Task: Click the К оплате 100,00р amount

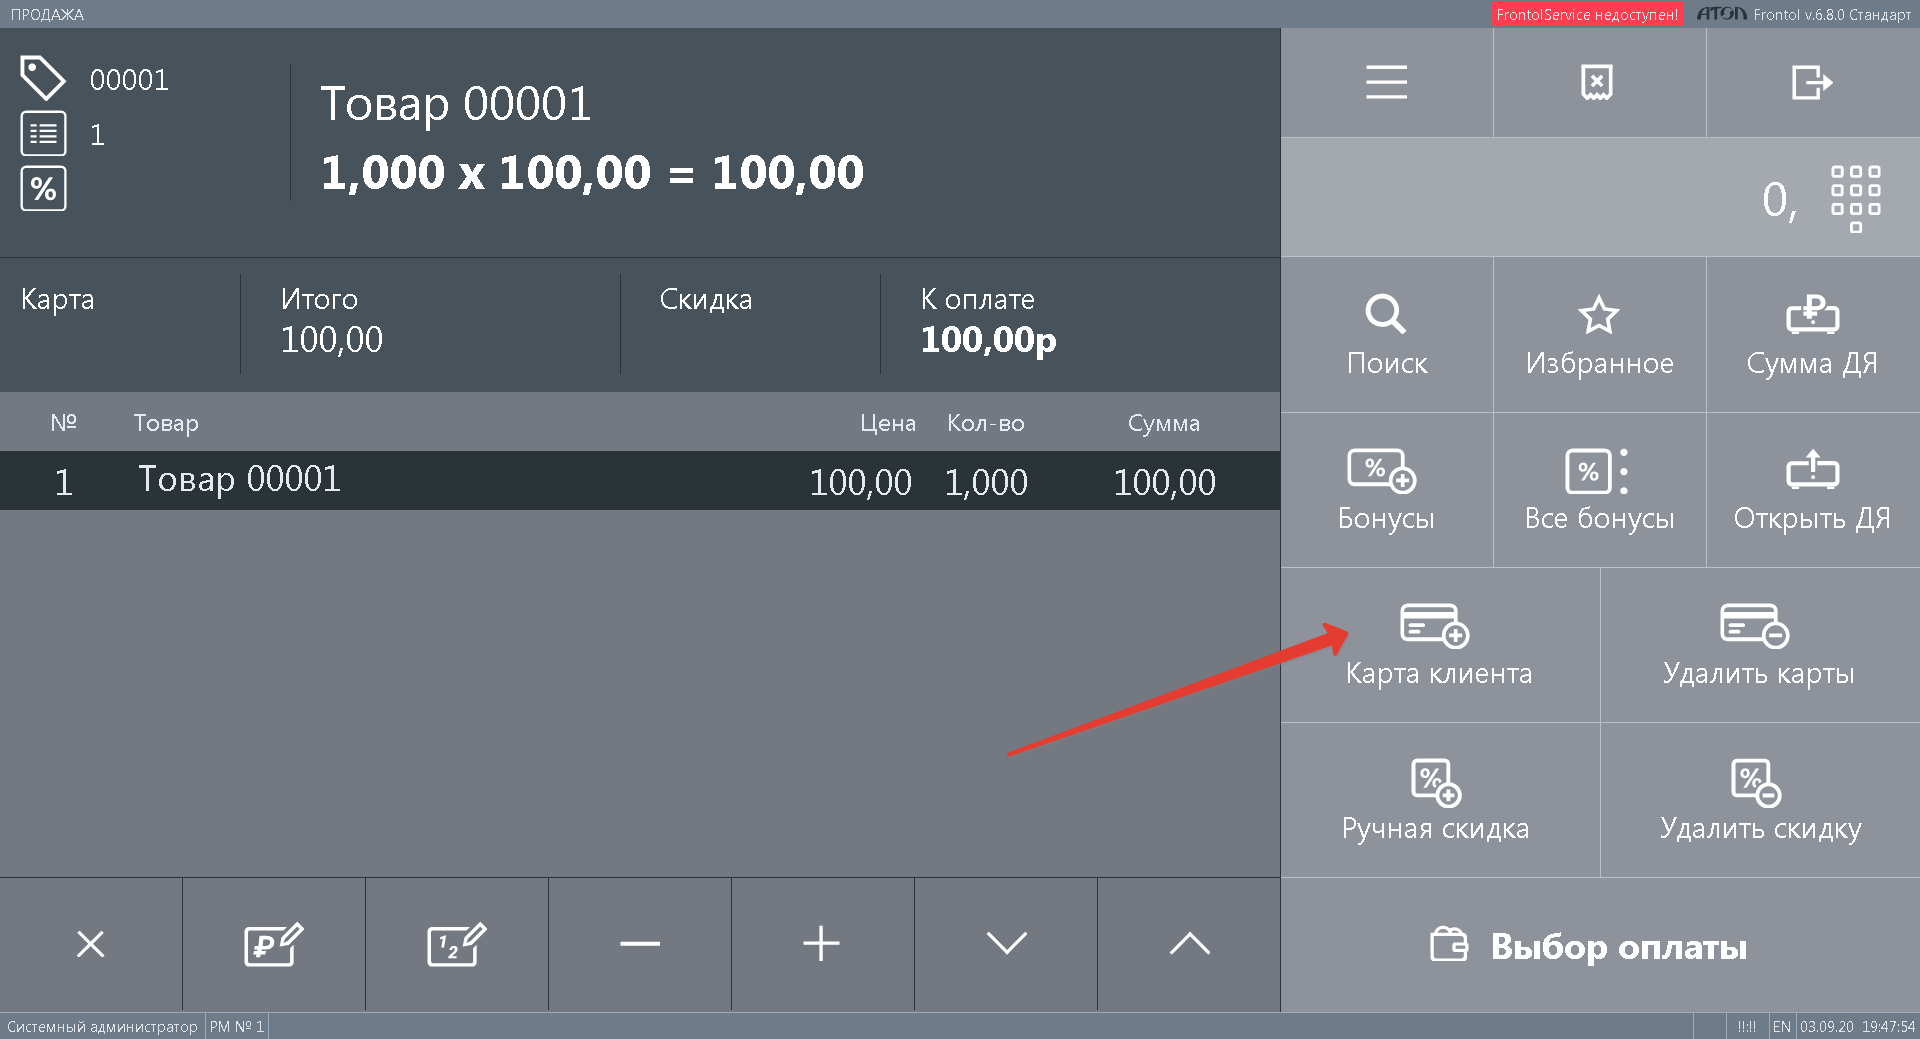Action: (988, 320)
